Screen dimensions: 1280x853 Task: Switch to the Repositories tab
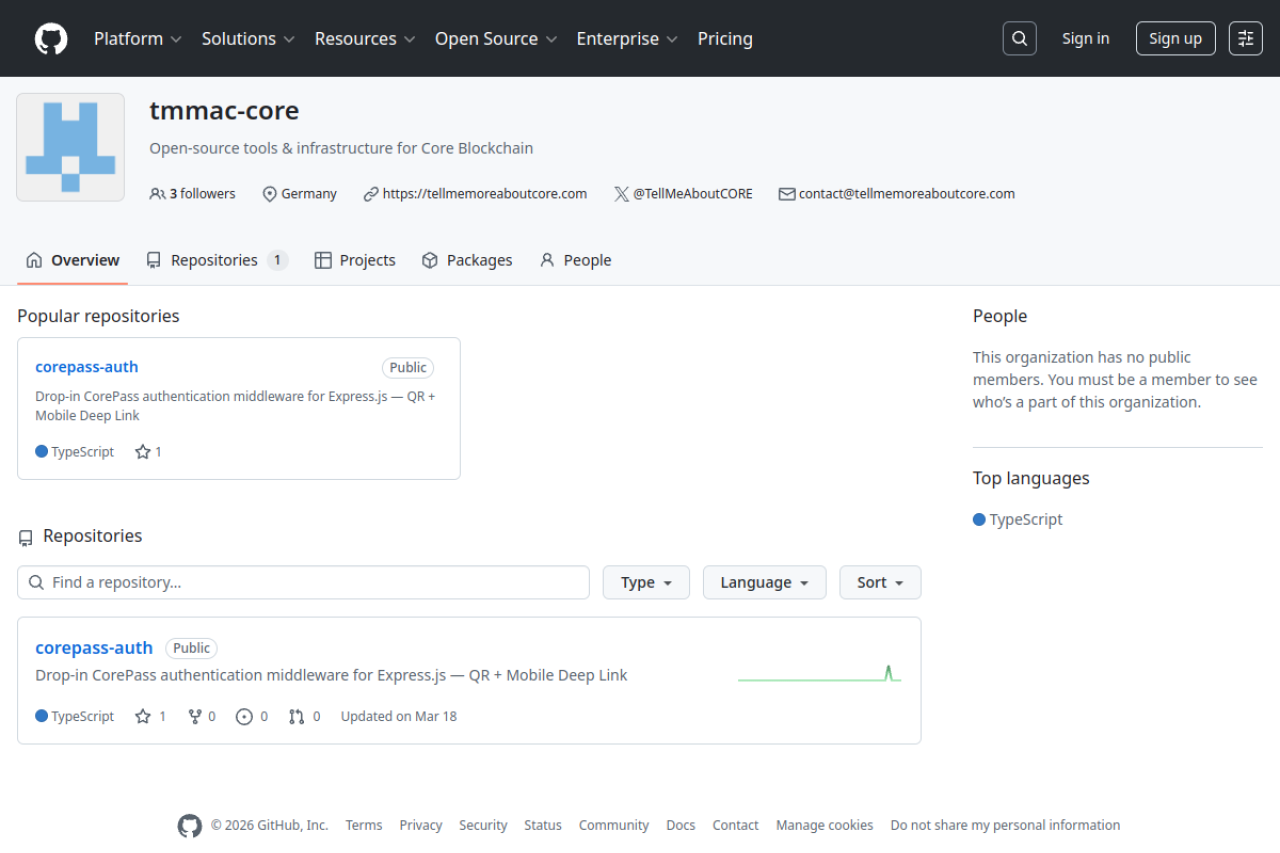pos(216,260)
